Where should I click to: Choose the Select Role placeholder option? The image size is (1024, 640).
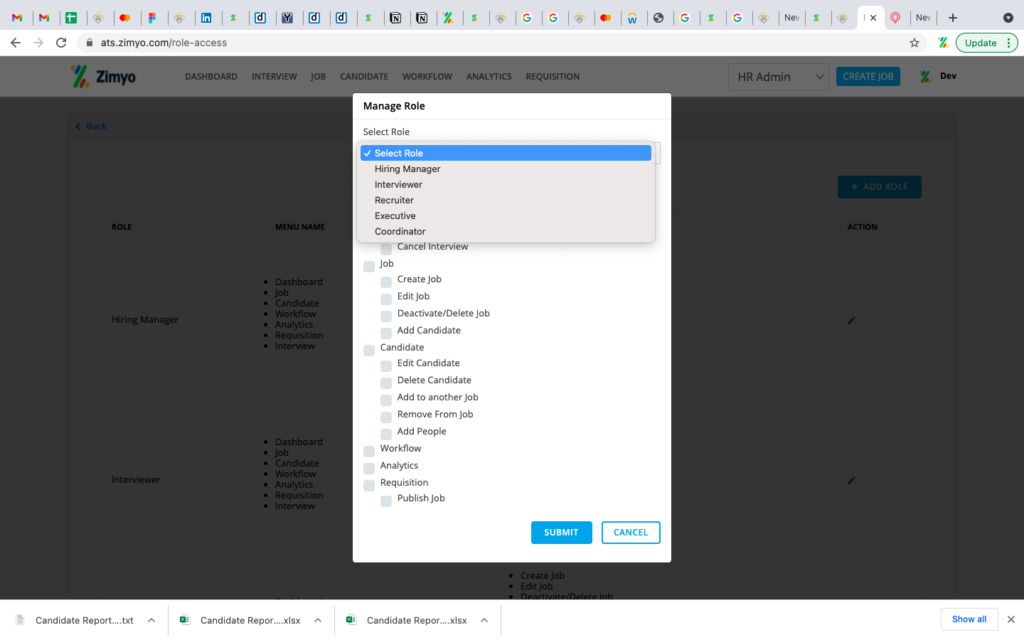pos(506,153)
